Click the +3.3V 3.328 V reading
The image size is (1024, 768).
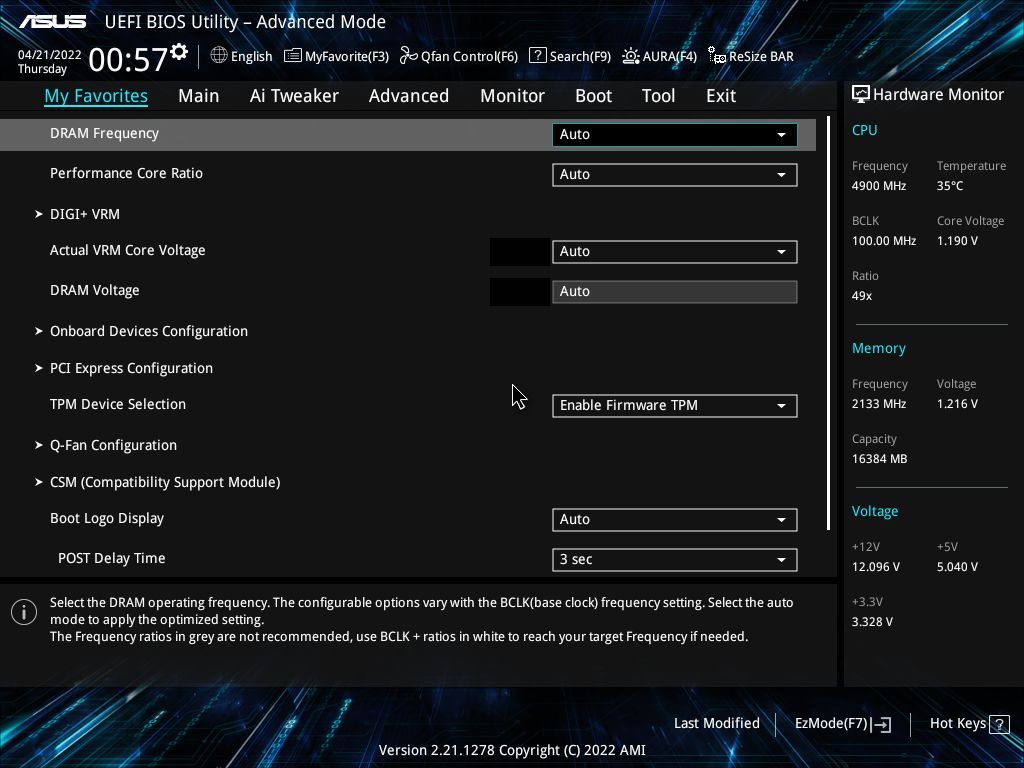click(872, 622)
